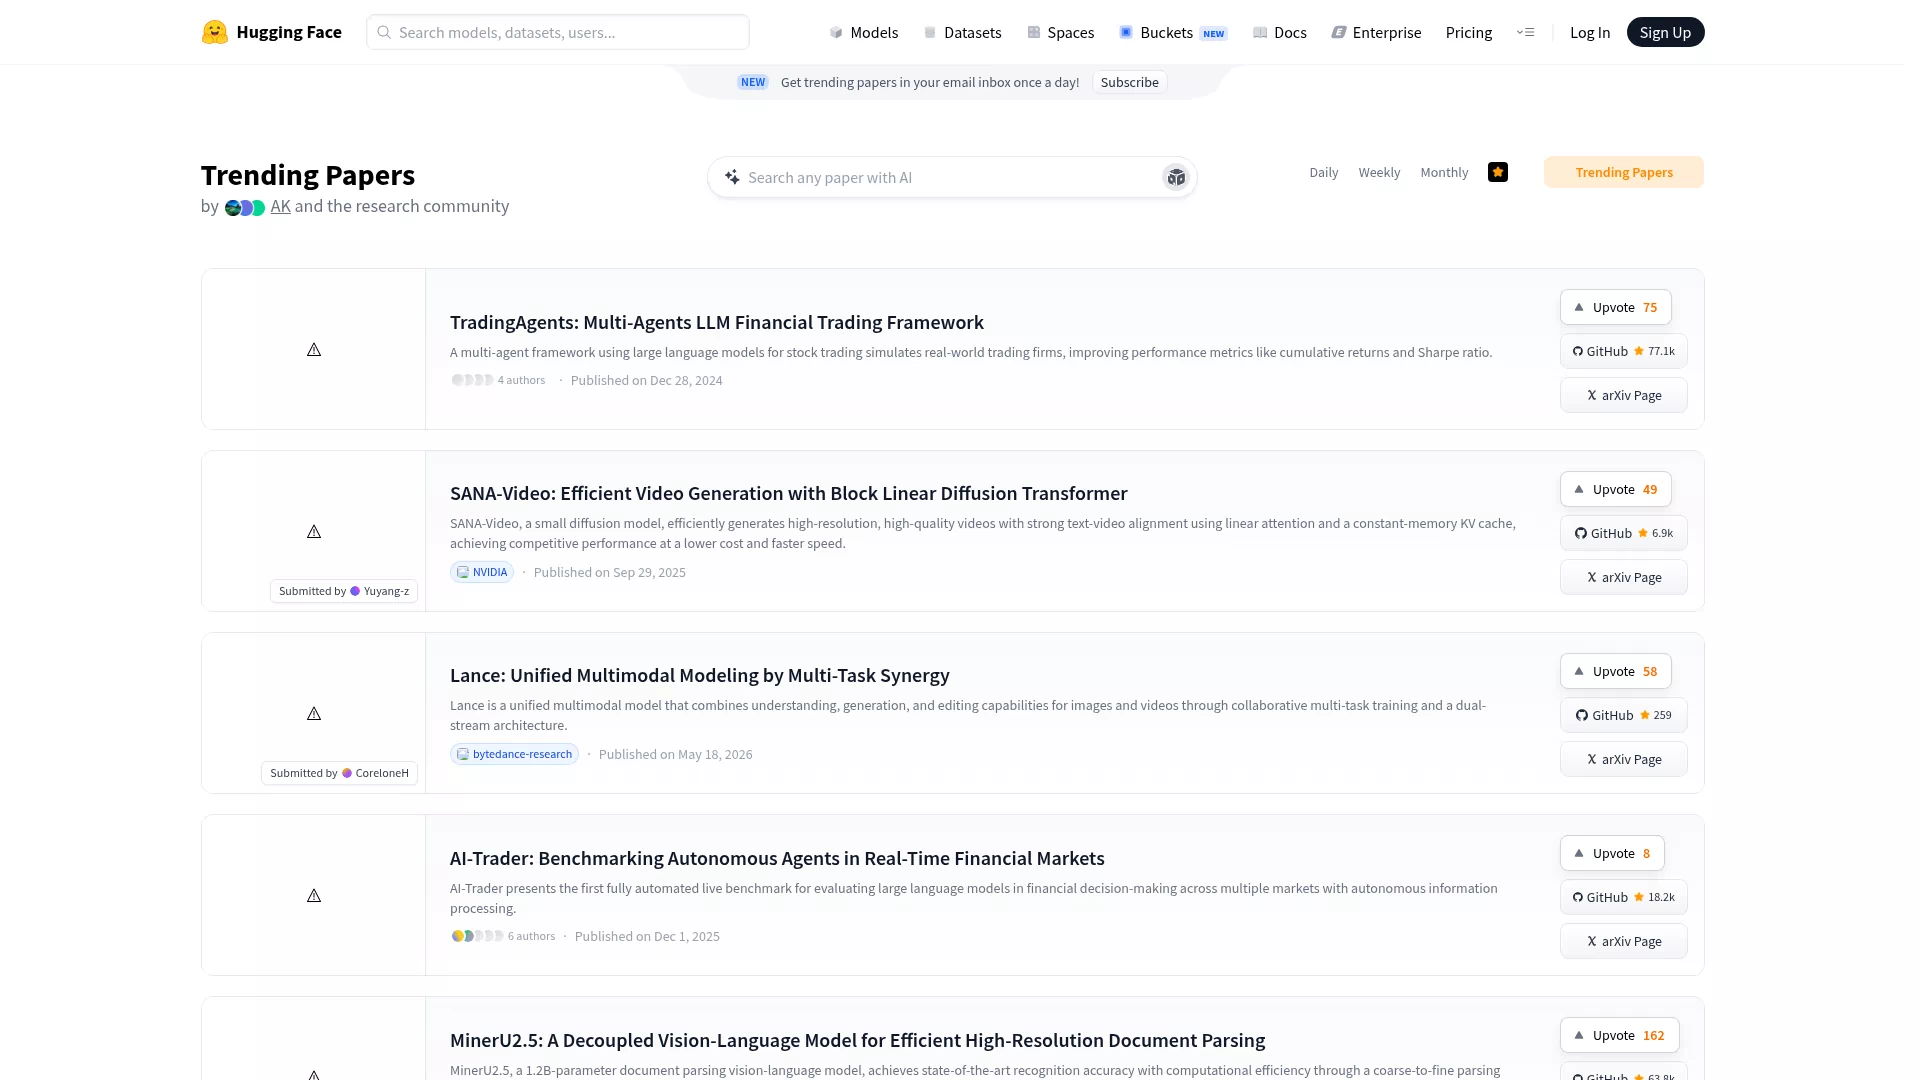The height and width of the screenshot is (1080, 1920).
Task: Focus the Search models, datasets, users field
Action: [x=558, y=32]
